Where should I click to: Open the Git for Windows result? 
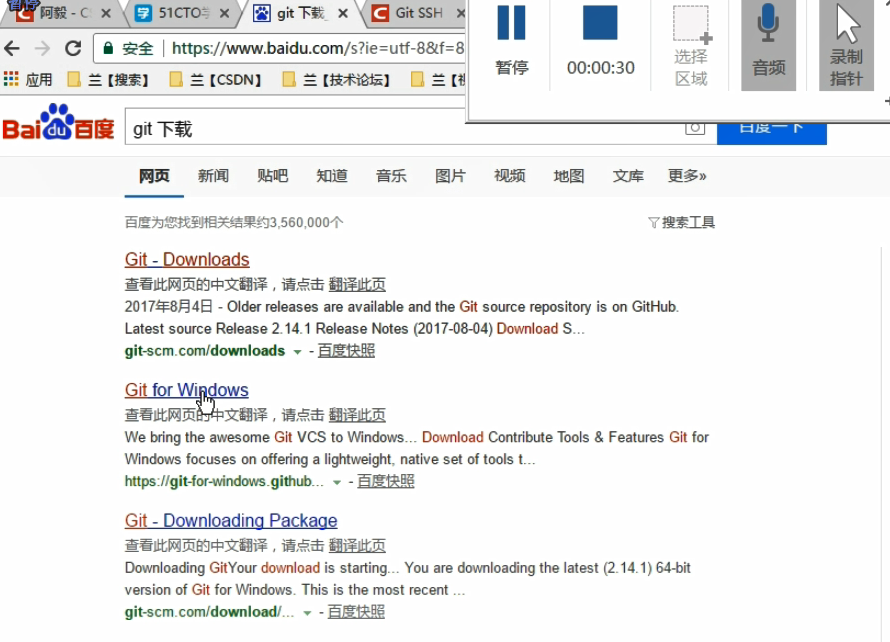pos(187,390)
